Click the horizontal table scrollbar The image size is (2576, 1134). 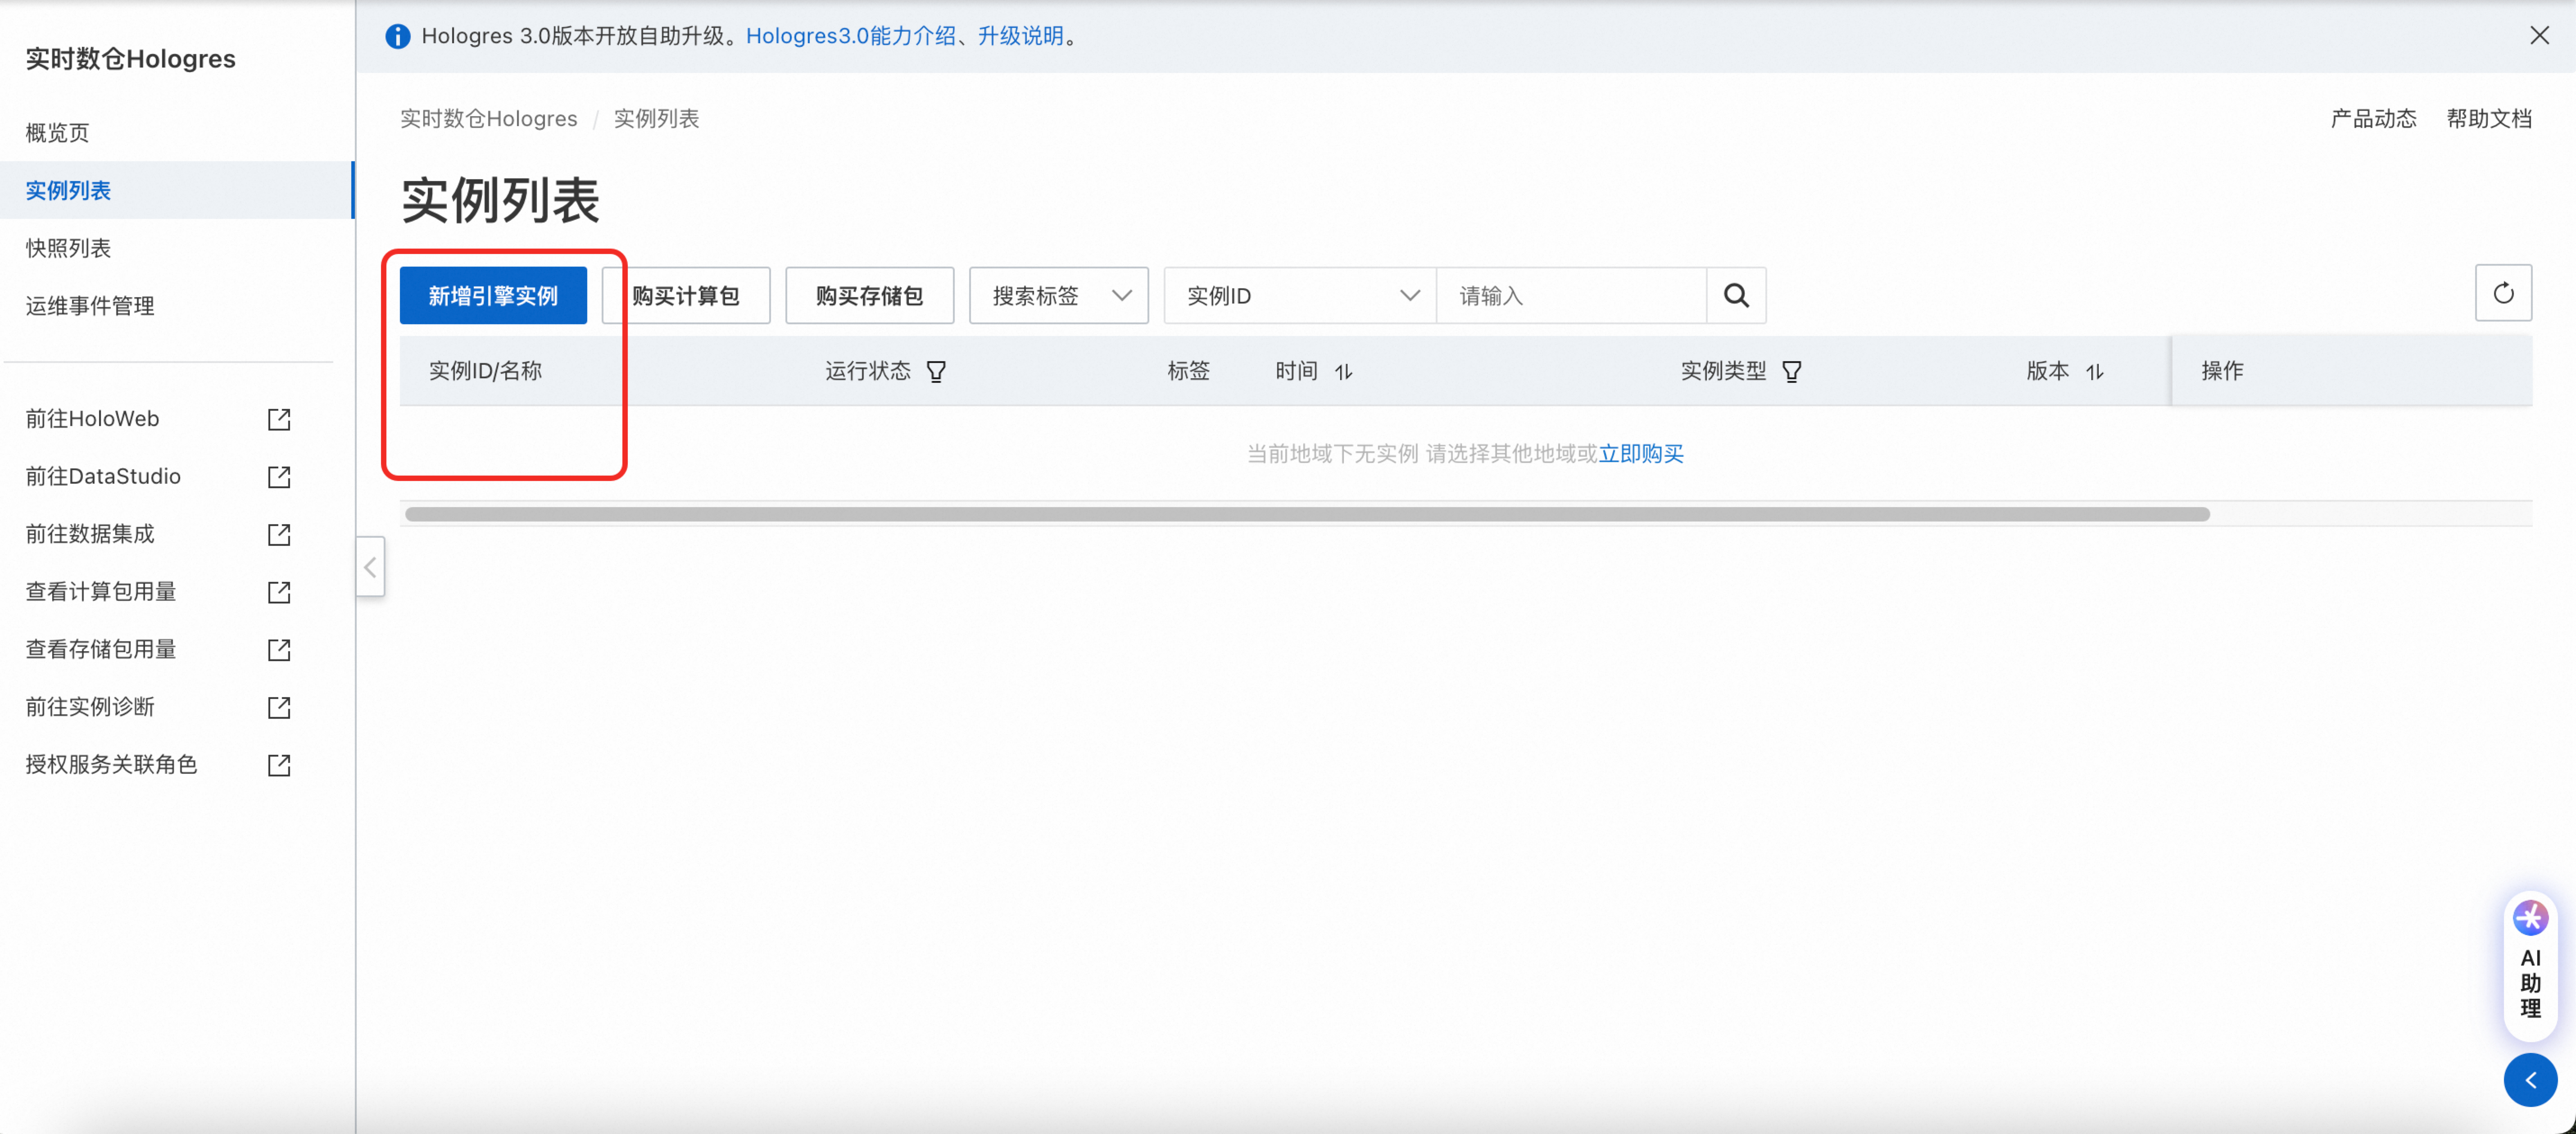click(x=1307, y=514)
